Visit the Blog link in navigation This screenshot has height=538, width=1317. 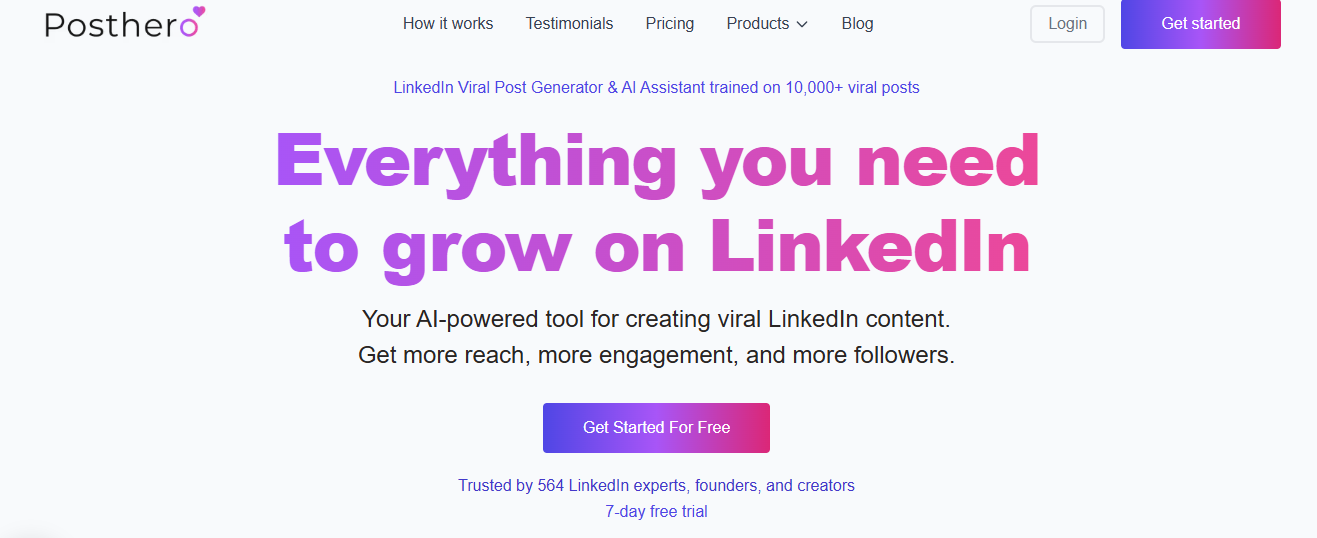tap(857, 23)
